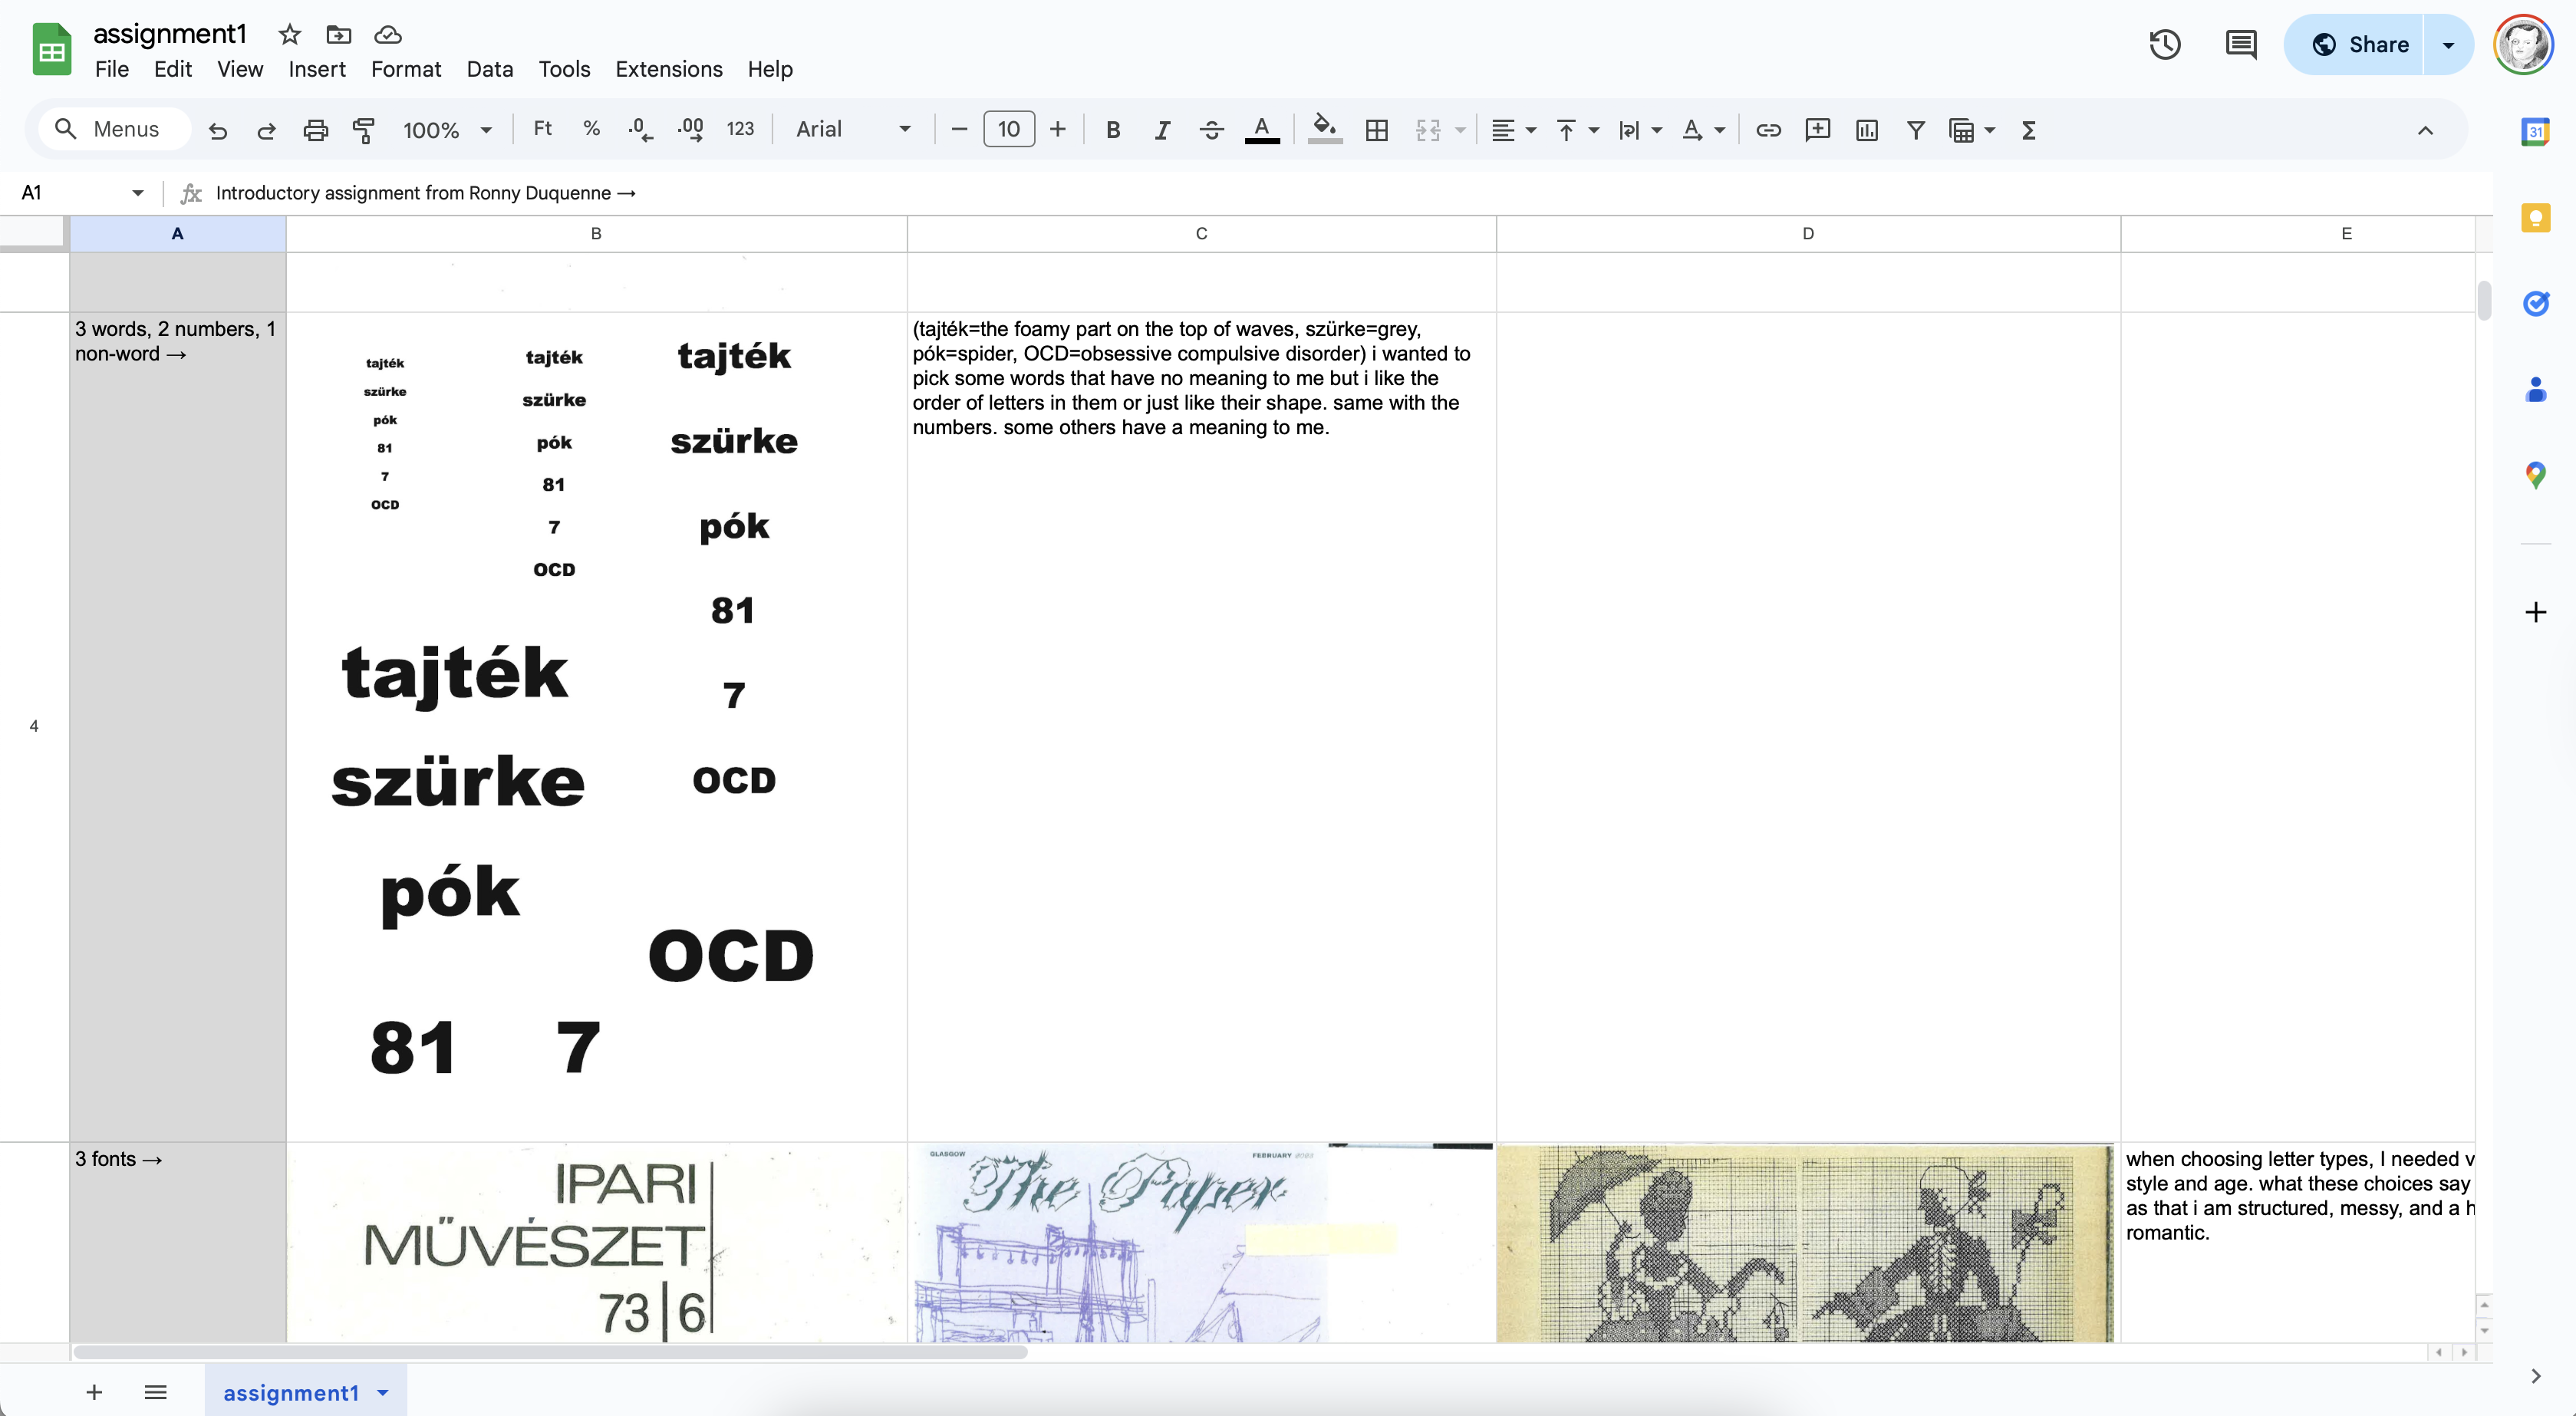Image resolution: width=2576 pixels, height=1416 pixels.
Task: Open the Extensions menu
Action: 668,69
